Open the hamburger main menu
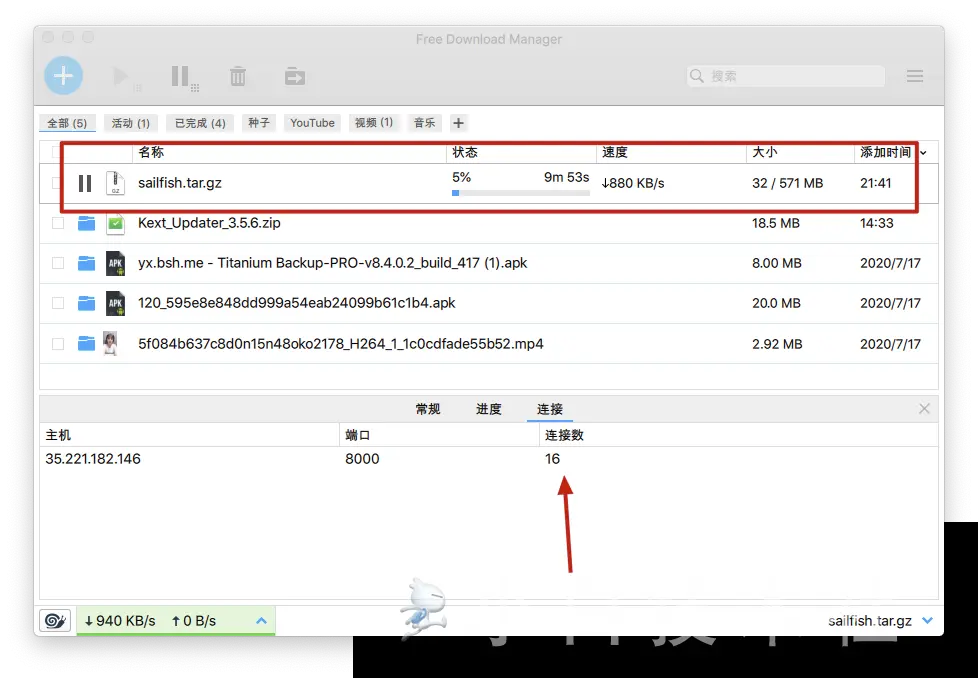The width and height of the screenshot is (978, 678). [x=915, y=76]
